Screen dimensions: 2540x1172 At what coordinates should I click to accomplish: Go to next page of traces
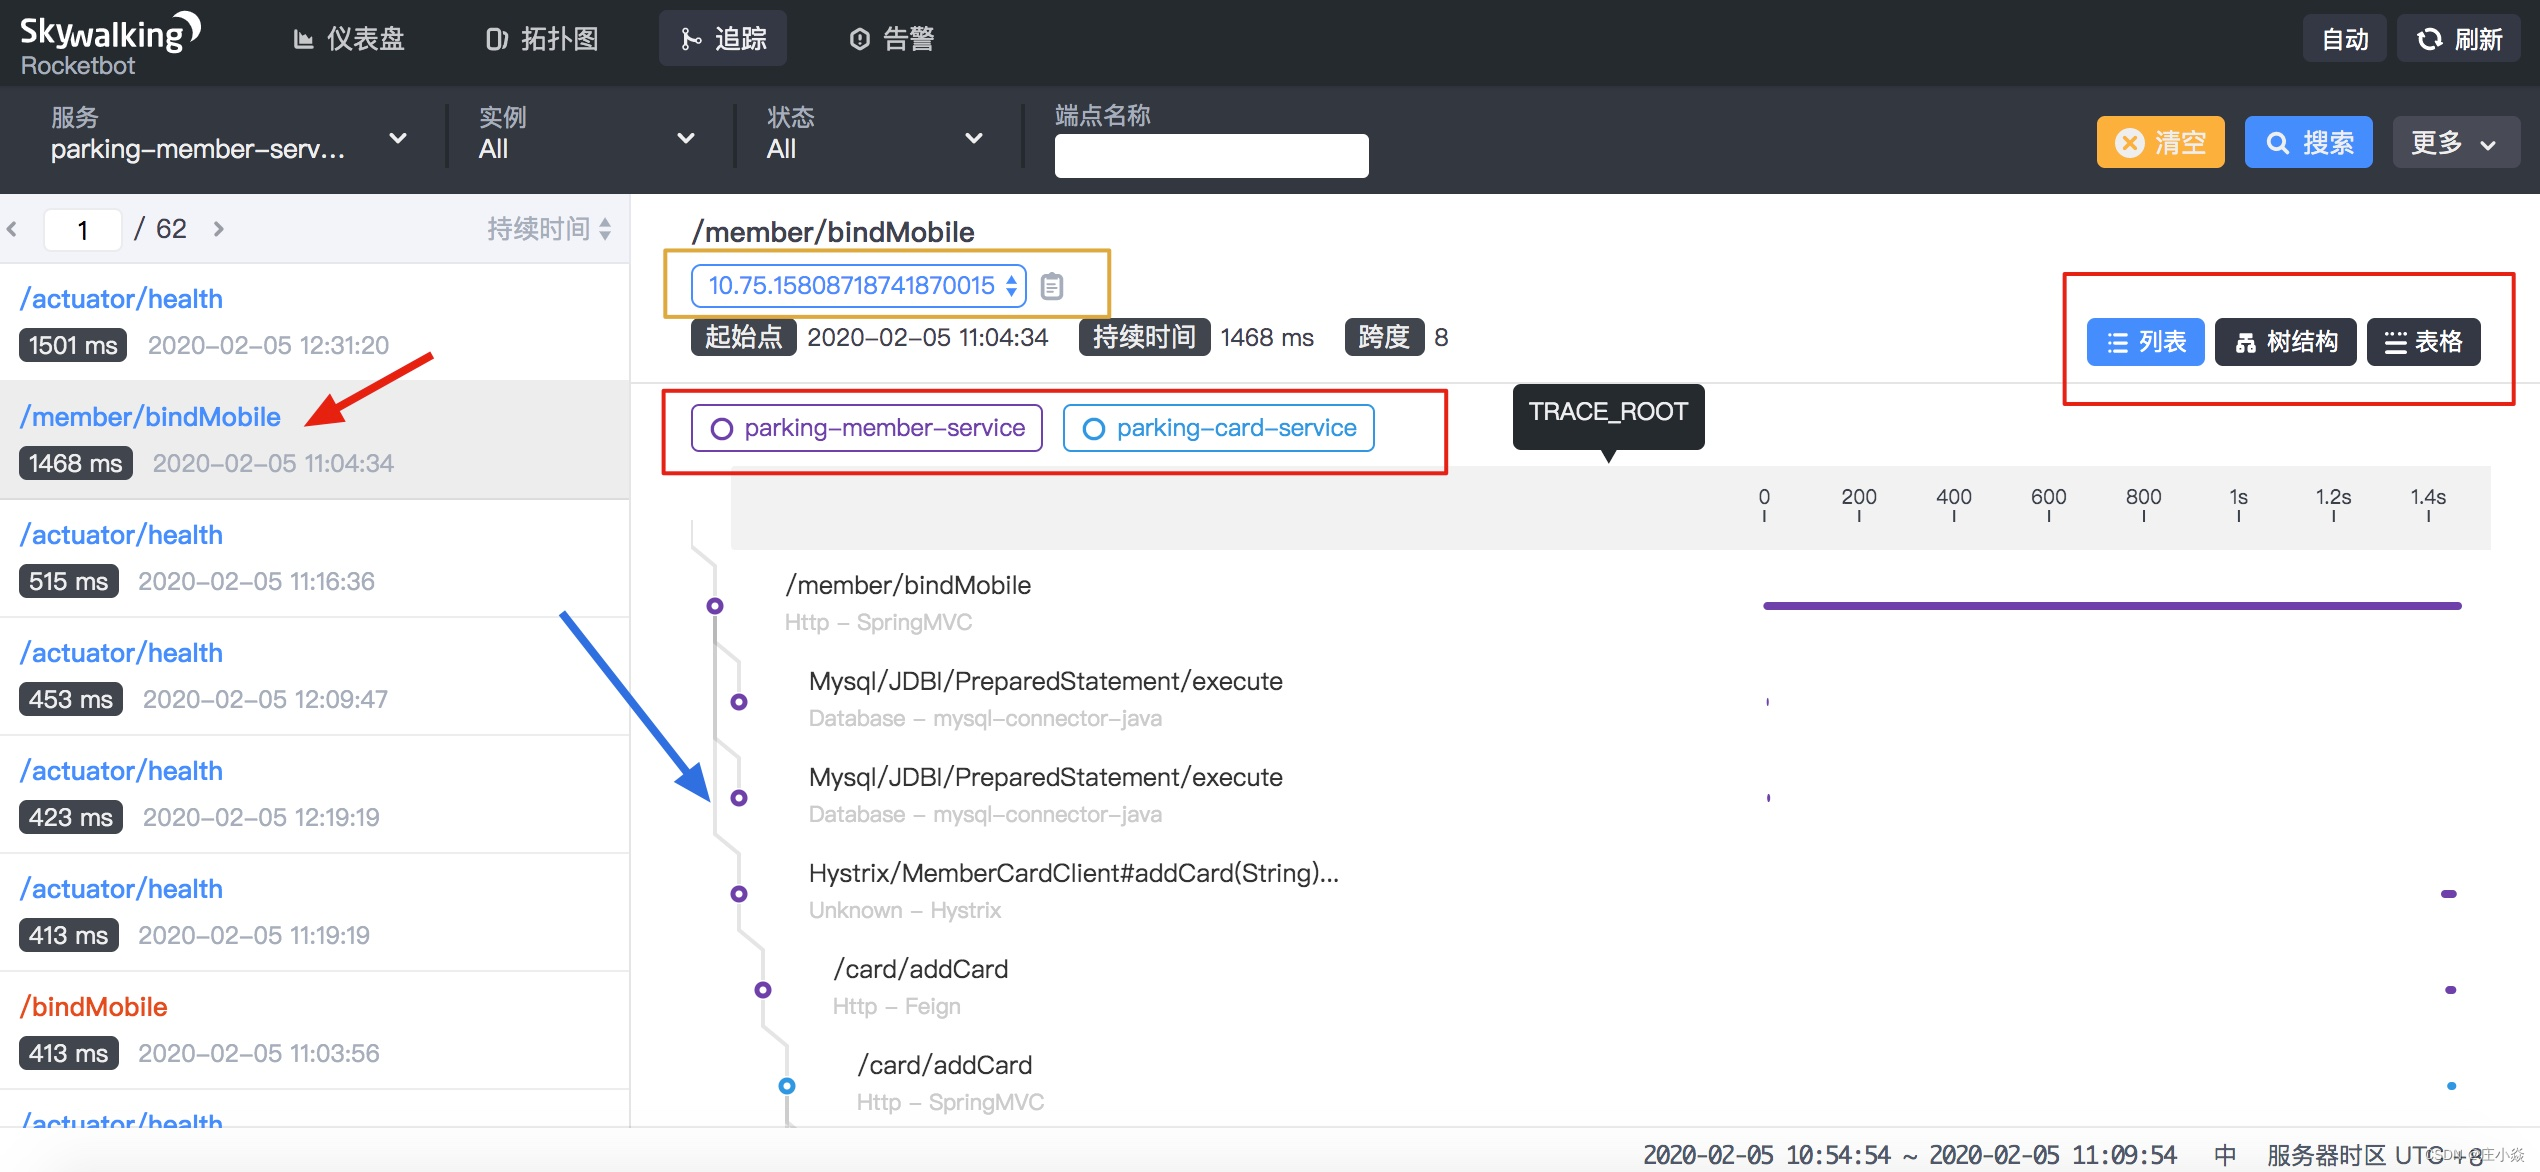point(219,229)
